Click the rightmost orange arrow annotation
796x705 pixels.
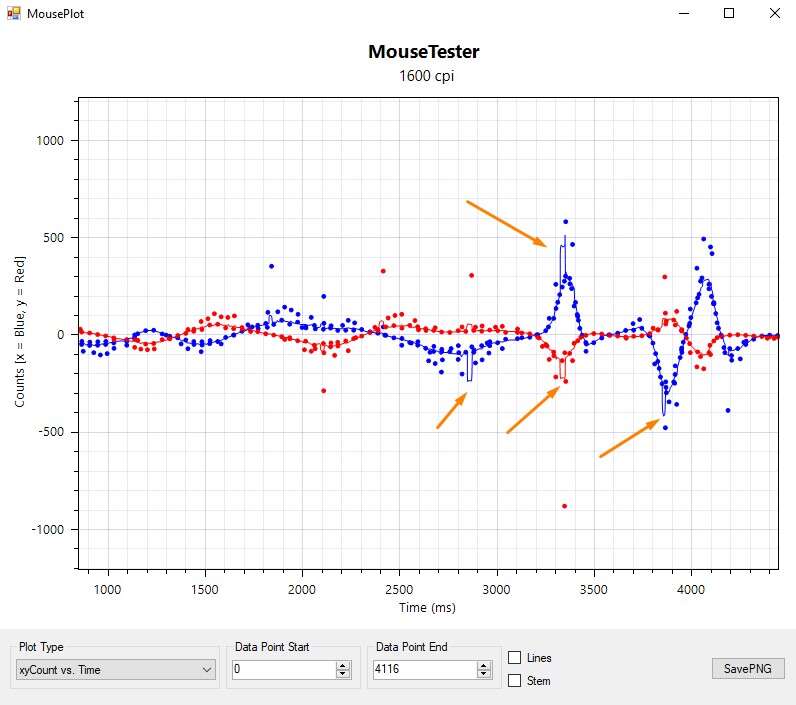tap(630, 439)
